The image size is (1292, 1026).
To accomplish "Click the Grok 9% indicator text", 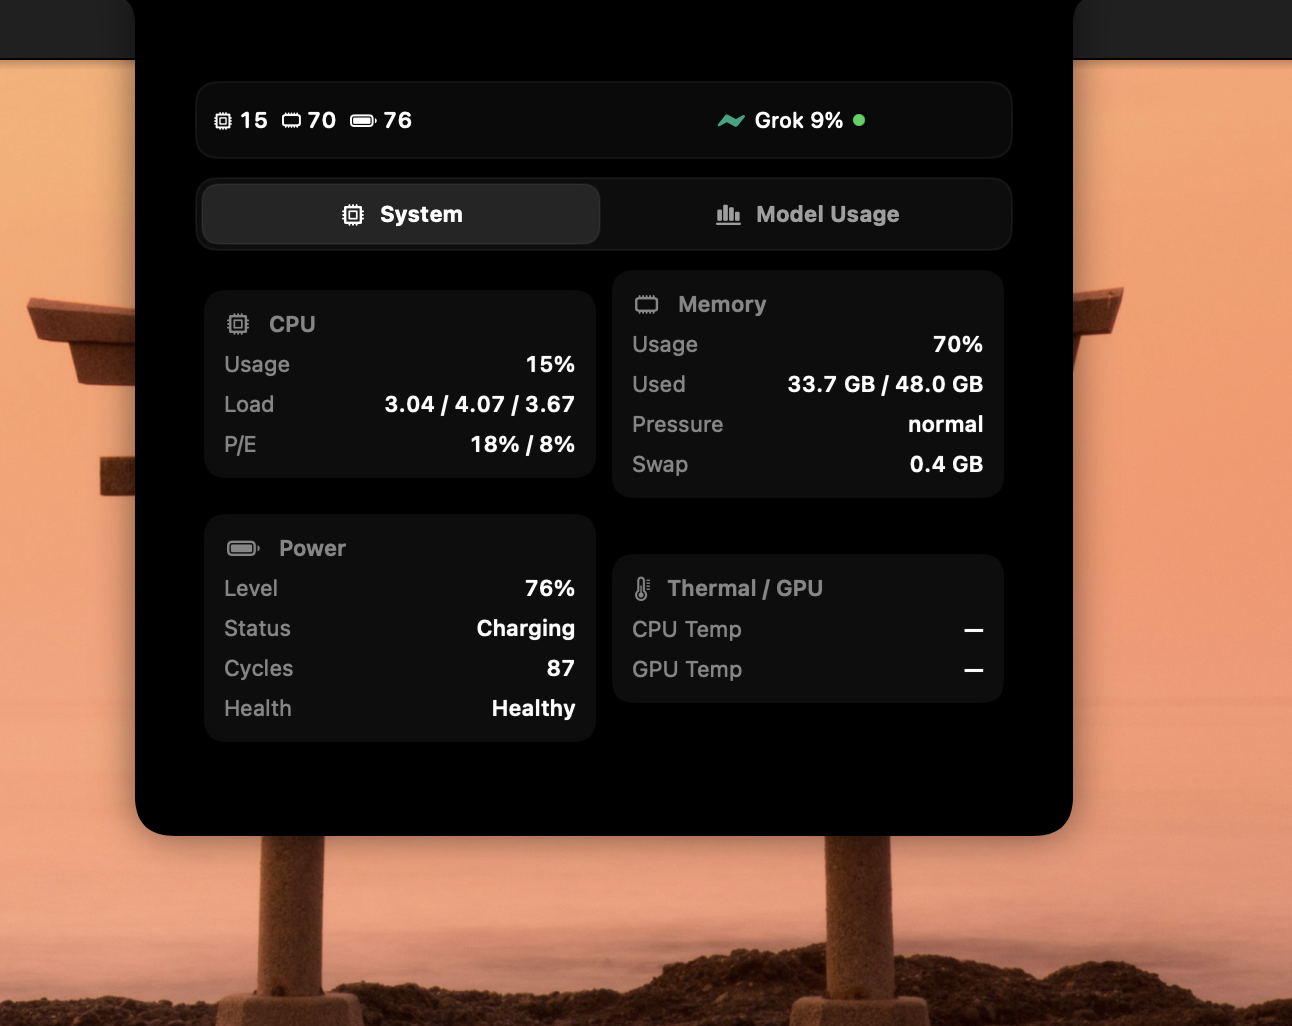I will click(x=799, y=120).
